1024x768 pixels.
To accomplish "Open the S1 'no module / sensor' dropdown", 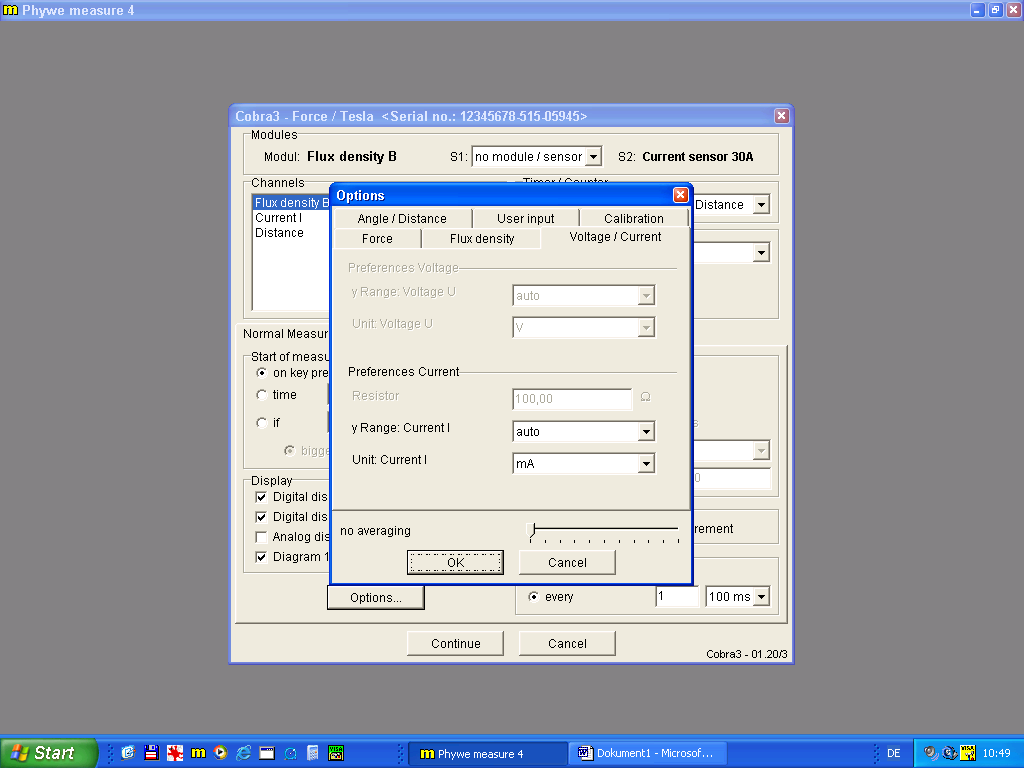I will point(593,157).
